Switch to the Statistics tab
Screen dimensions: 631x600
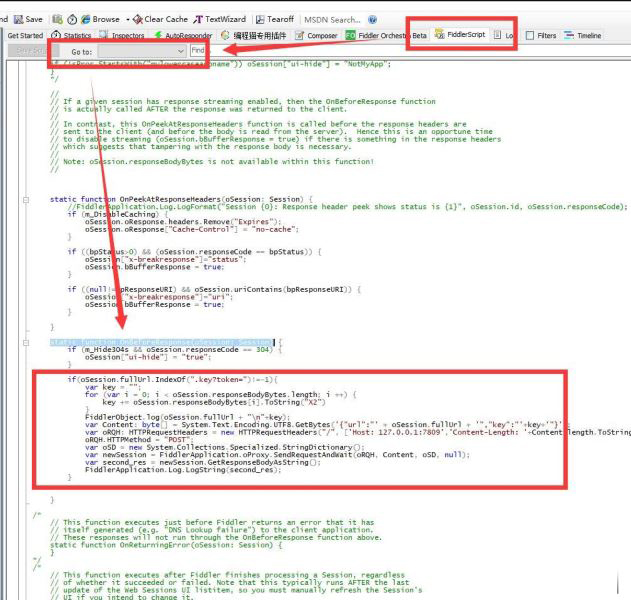(x=71, y=35)
